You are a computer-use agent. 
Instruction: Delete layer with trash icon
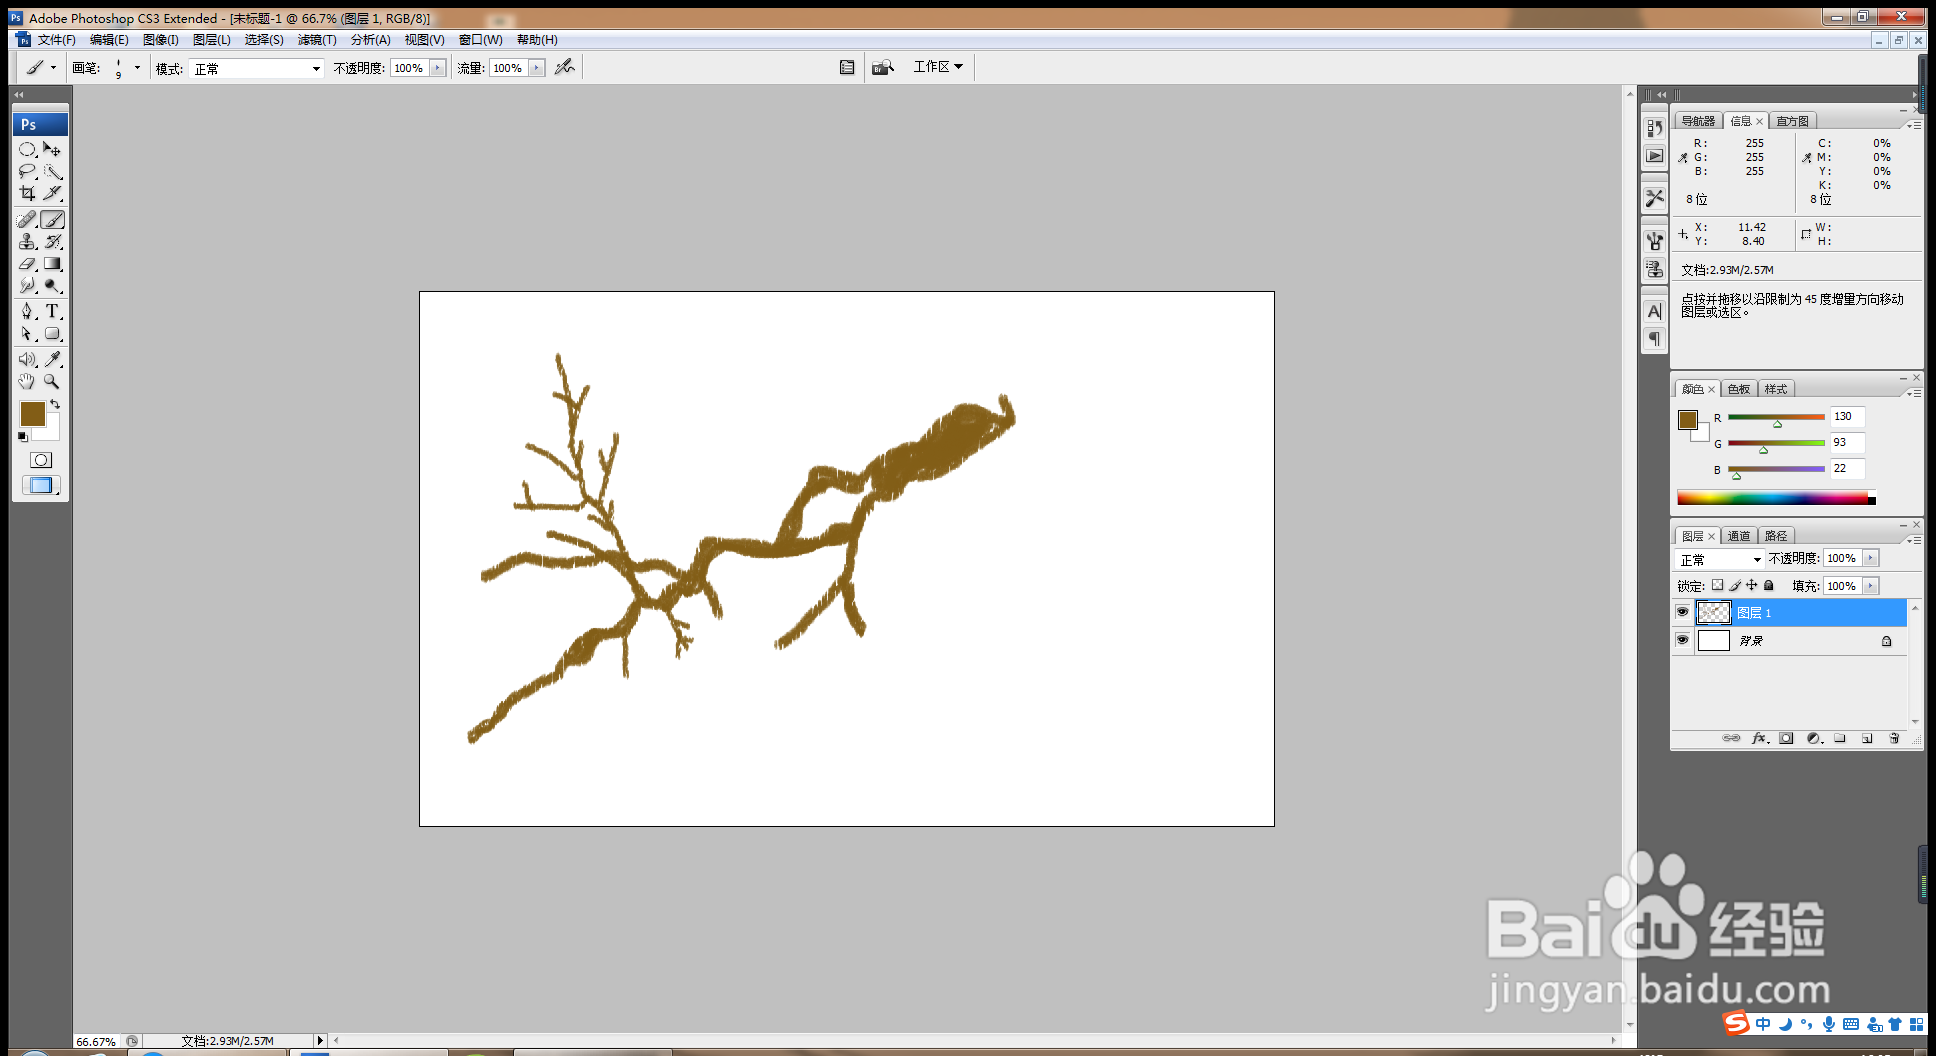point(1894,738)
